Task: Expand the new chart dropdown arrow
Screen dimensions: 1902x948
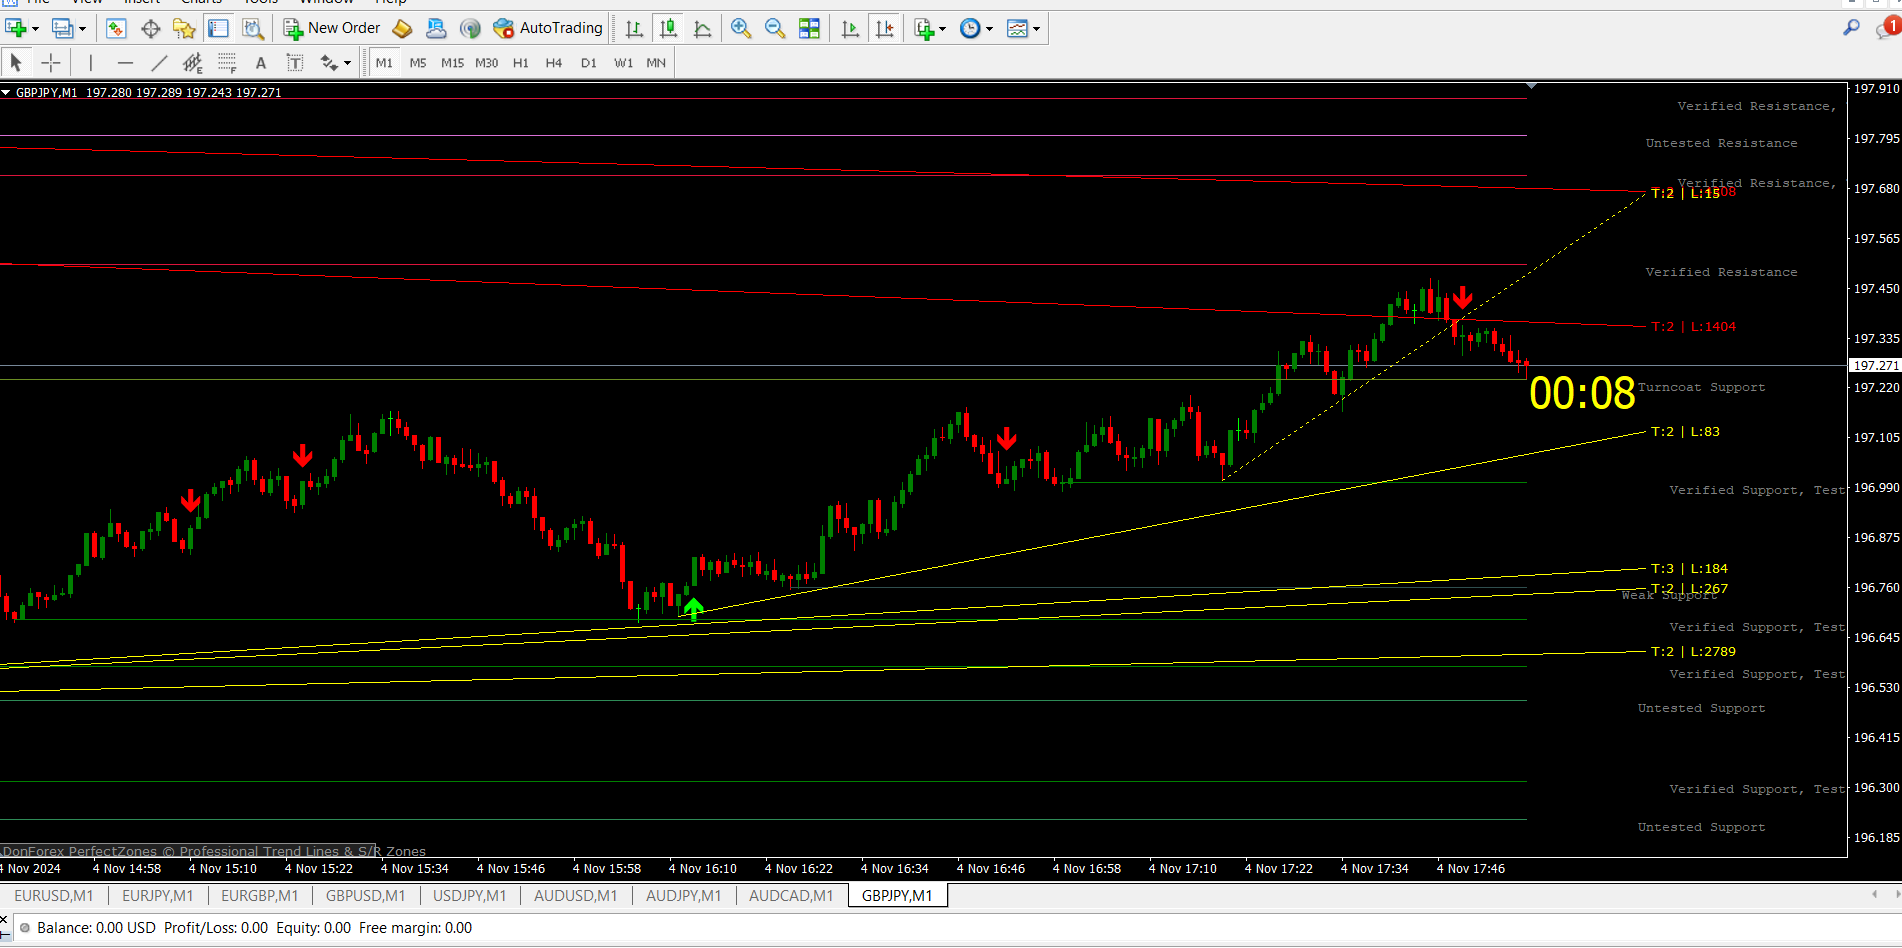Action: point(35,29)
